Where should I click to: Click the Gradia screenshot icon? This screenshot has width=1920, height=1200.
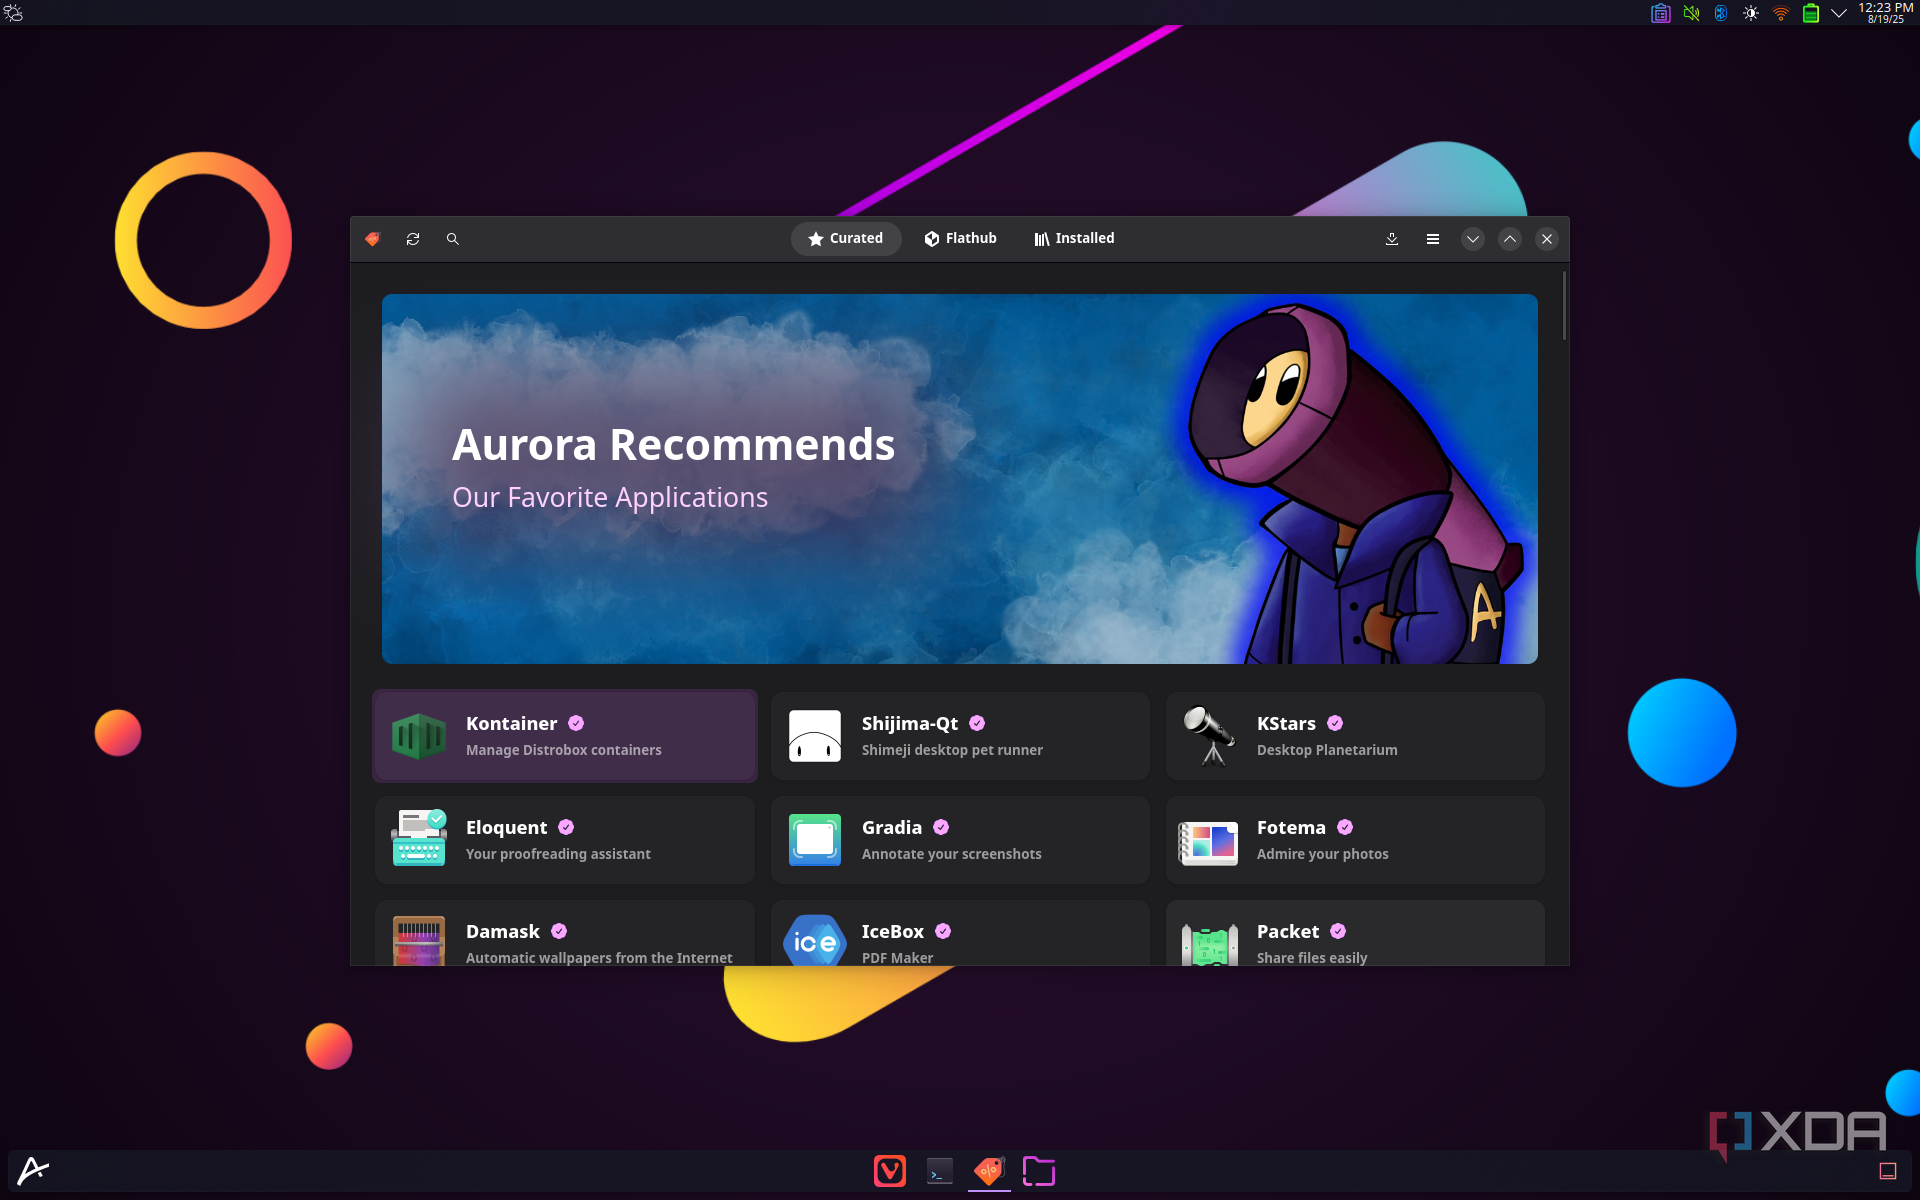815,840
